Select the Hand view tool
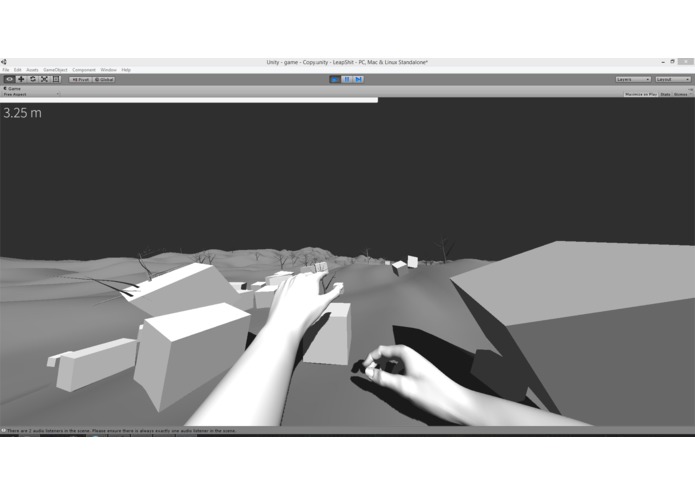The height and width of the screenshot is (494, 695). tap(9, 79)
